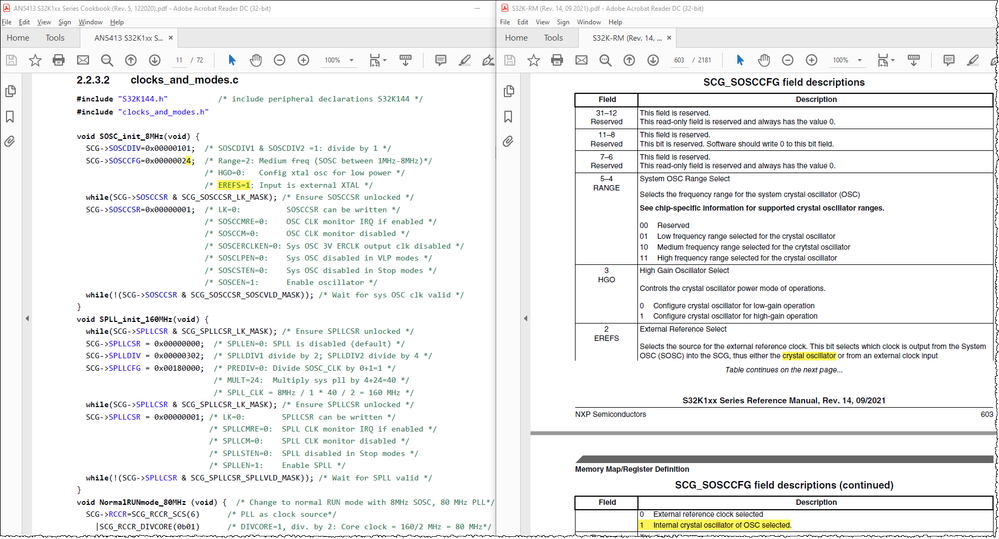
Task: Click the star bookmark icon in Cookbook window
Action: pos(35,60)
